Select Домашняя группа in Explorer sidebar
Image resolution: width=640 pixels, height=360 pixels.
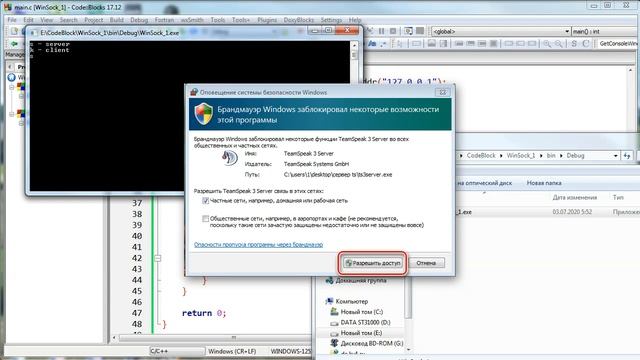pyautogui.click(x=356, y=280)
